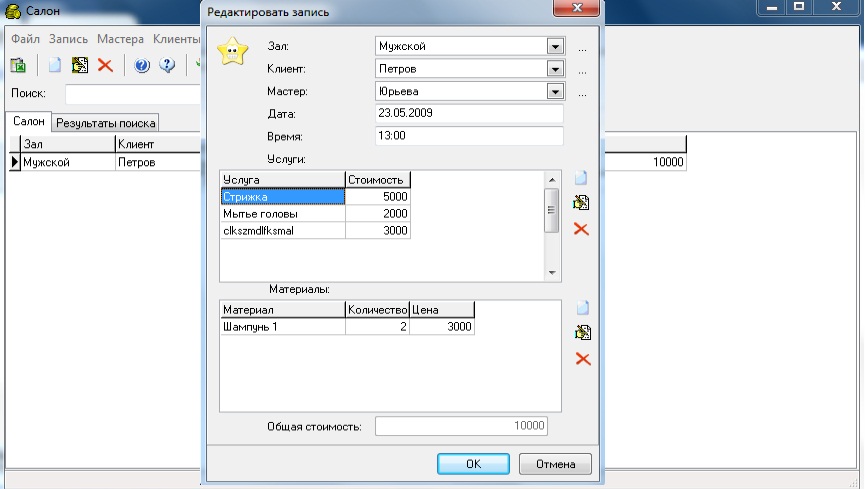865x489 pixels.
Task: Close the Редактировать запись dialog
Action: (x=576, y=8)
